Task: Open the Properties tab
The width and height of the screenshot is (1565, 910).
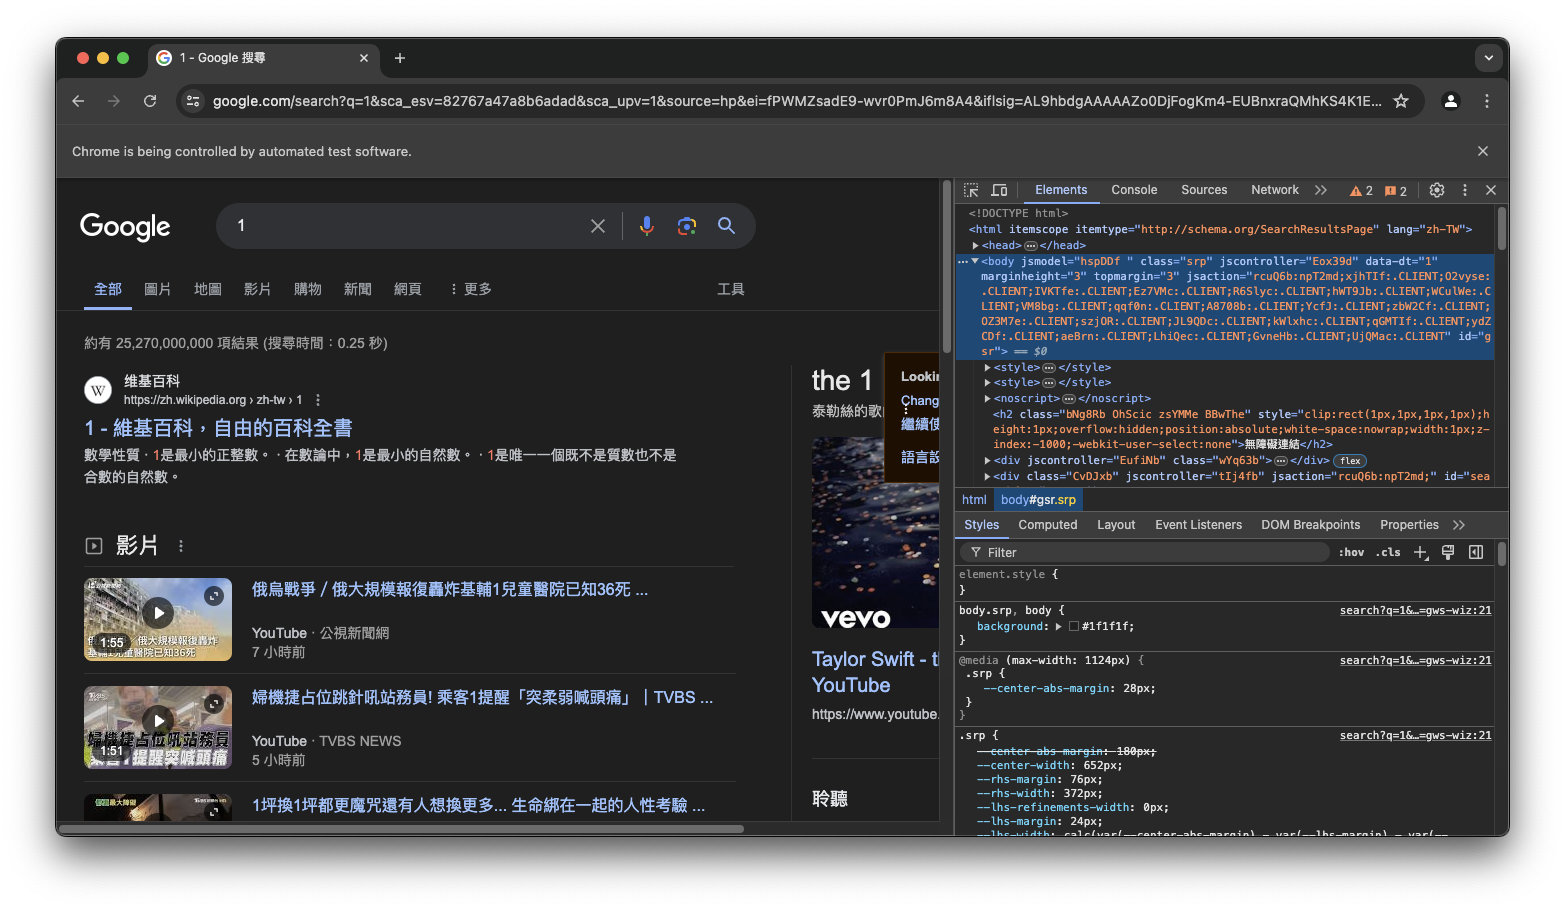Action: [1409, 525]
